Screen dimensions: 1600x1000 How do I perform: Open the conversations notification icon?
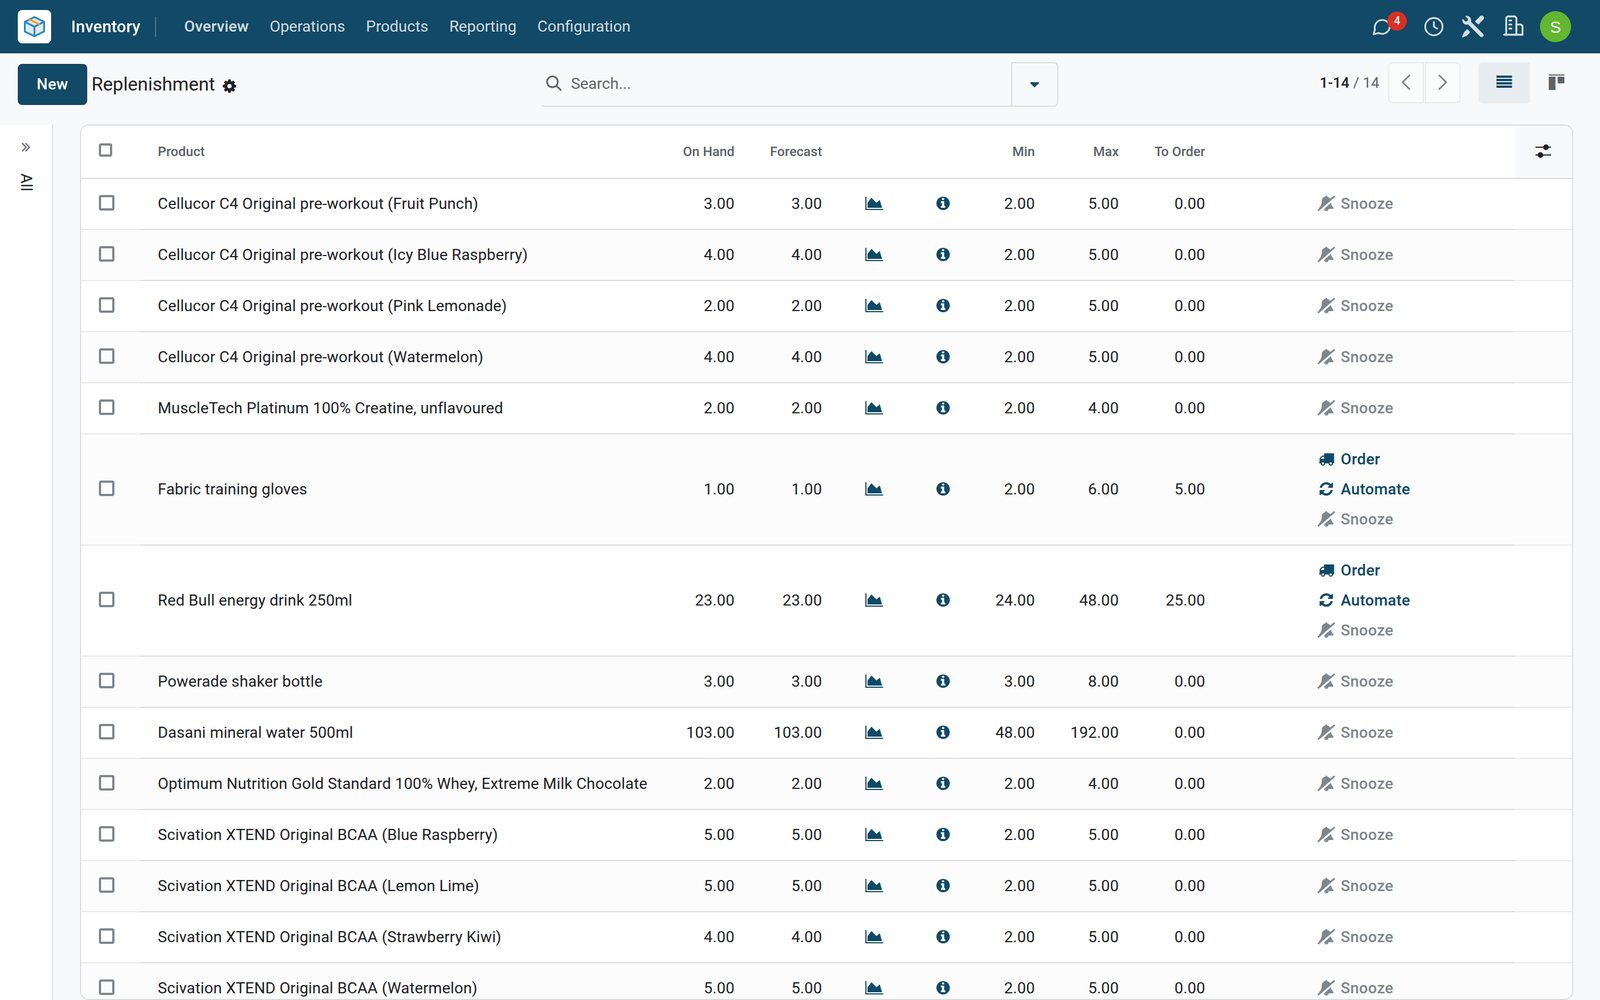pyautogui.click(x=1381, y=27)
